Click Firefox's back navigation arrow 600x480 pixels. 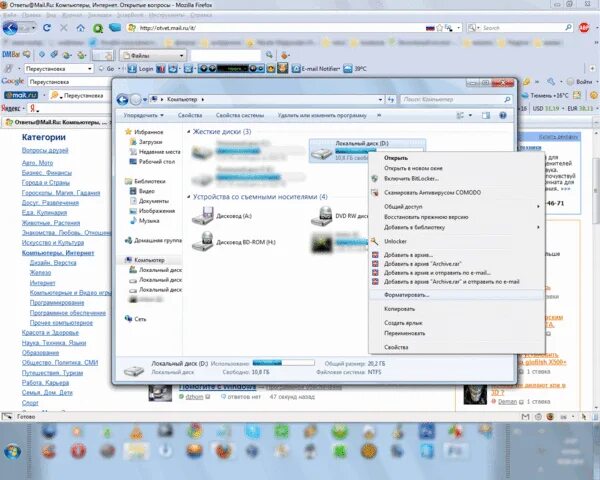[10, 28]
